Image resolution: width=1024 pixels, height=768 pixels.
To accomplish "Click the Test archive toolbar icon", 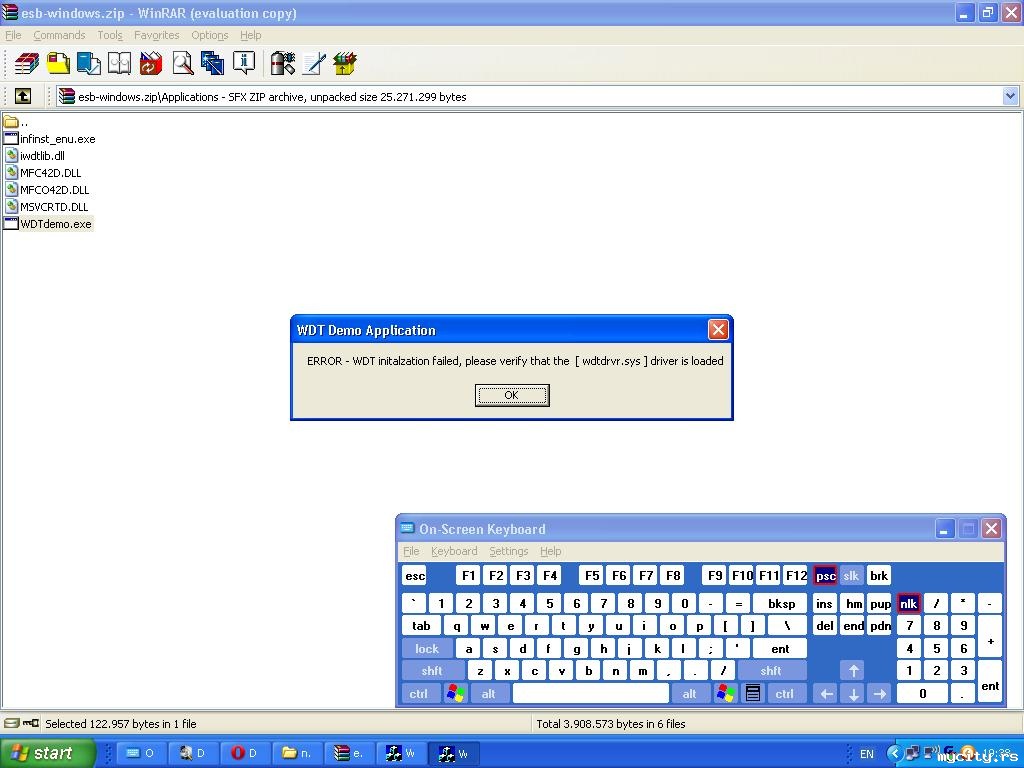I will pos(89,63).
